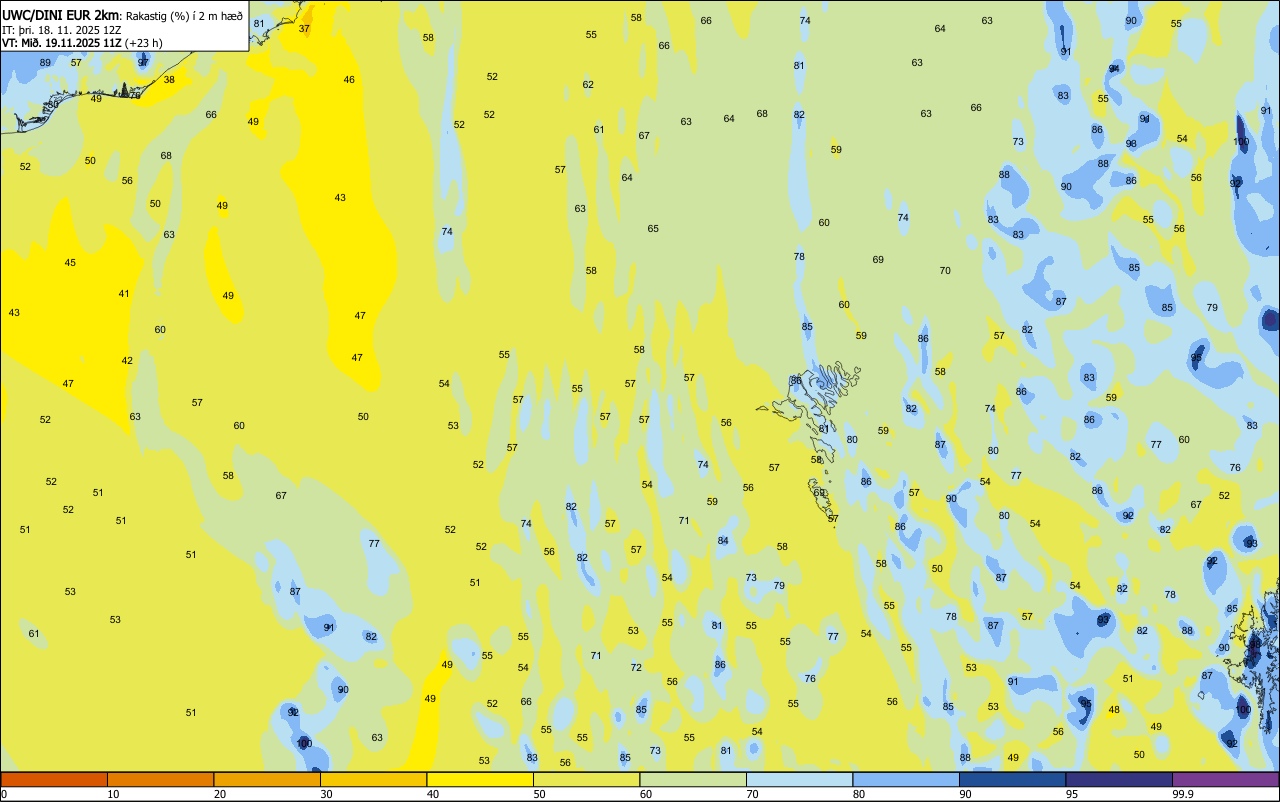Click the map value "48"
Screen dimensions: 1280x802
pos(1114,710)
